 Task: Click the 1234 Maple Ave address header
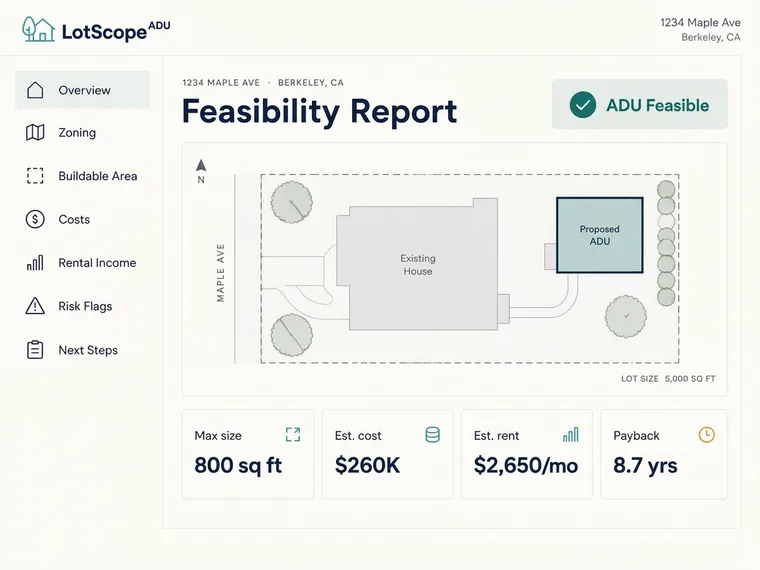point(700,22)
